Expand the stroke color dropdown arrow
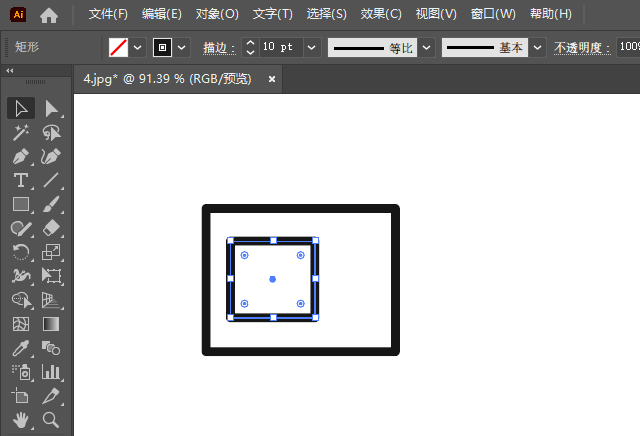640x436 pixels. [x=182, y=47]
